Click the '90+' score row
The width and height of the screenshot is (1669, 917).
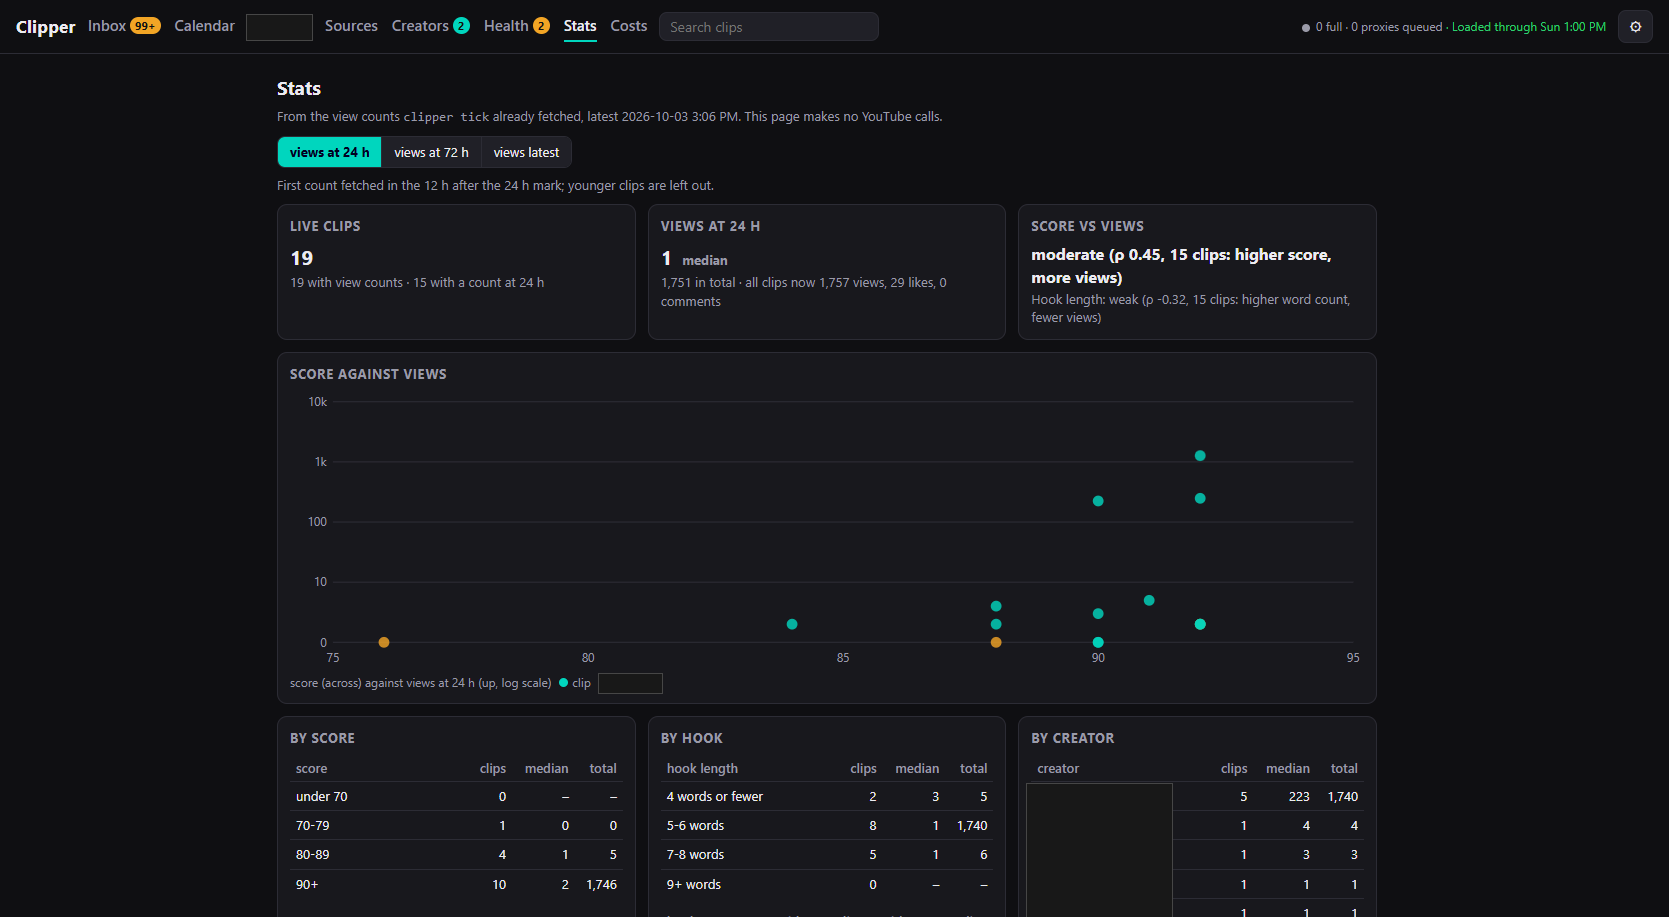[456, 885]
